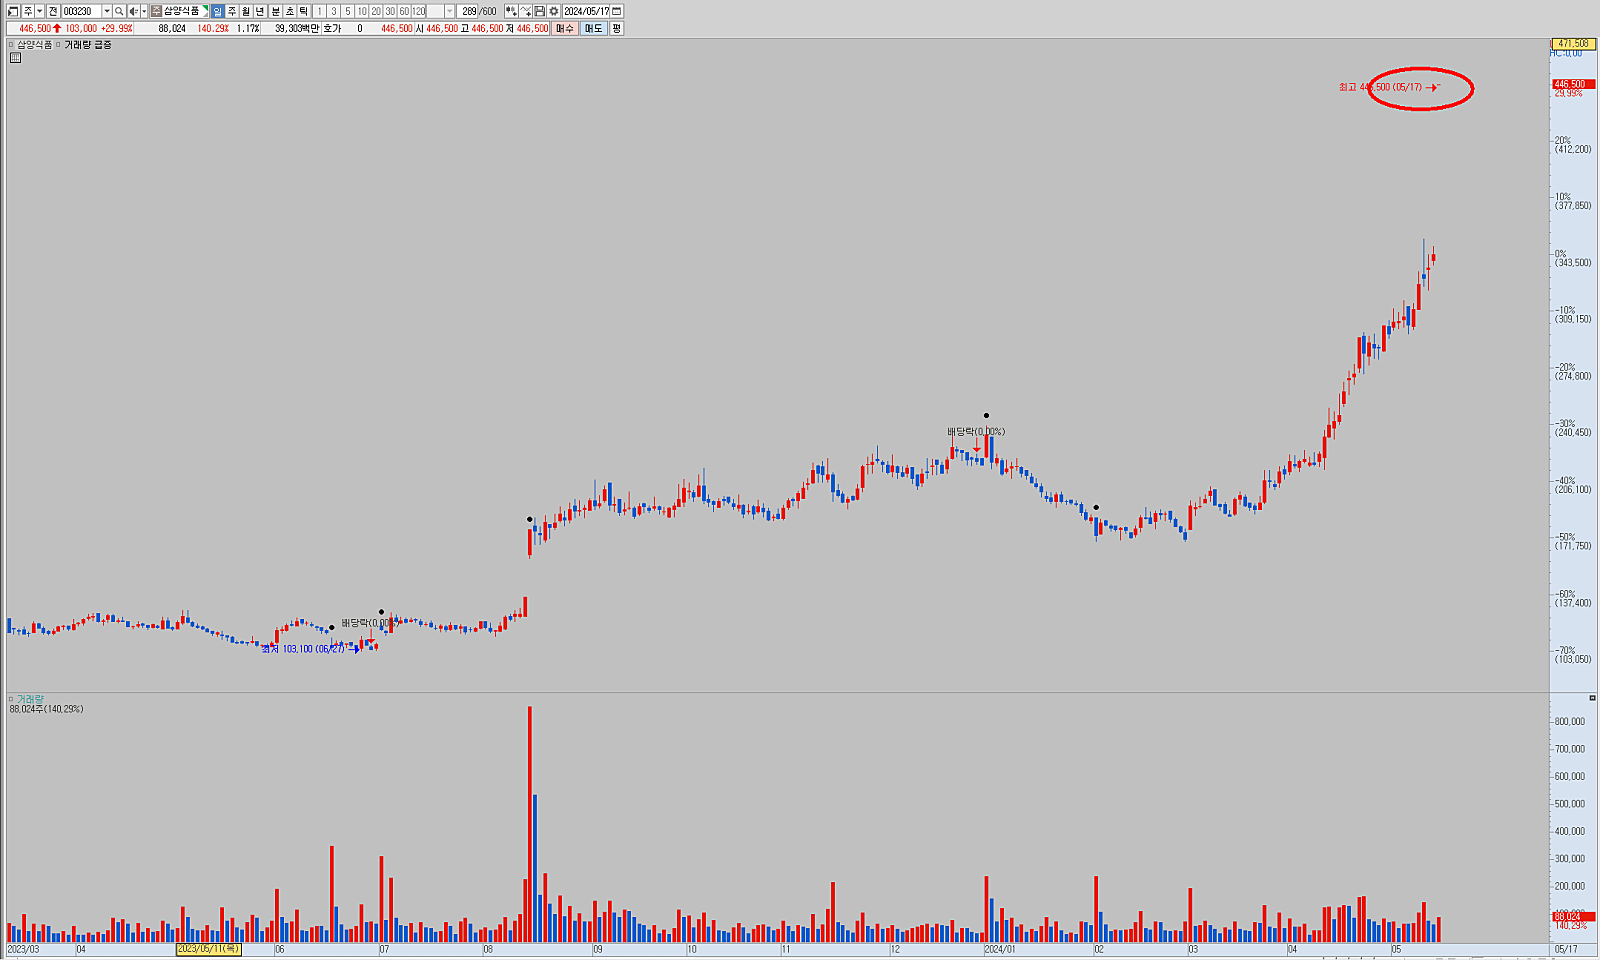Click the small icon at volume panel corner

pos(1592,698)
